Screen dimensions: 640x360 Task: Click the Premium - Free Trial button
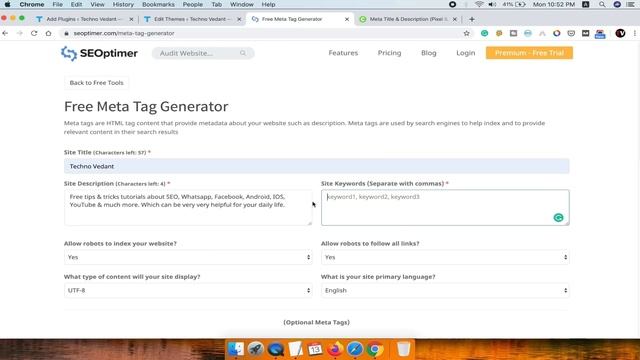click(x=529, y=53)
